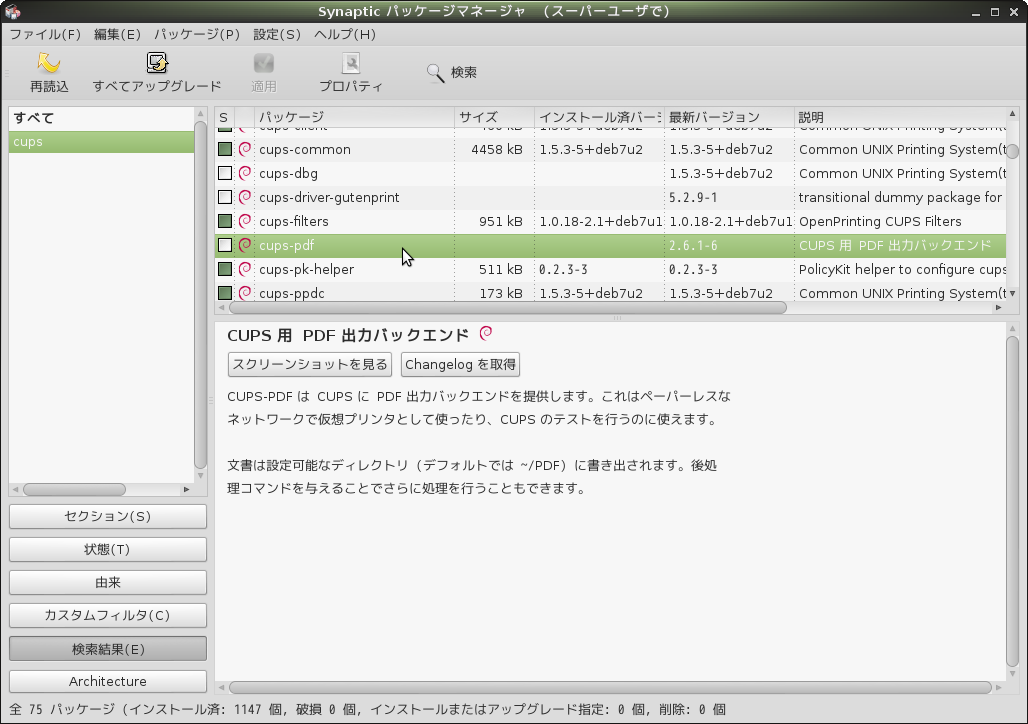
Task: Click the Debian swirl icon of cups-driver-gutenprint
Action: 245,197
